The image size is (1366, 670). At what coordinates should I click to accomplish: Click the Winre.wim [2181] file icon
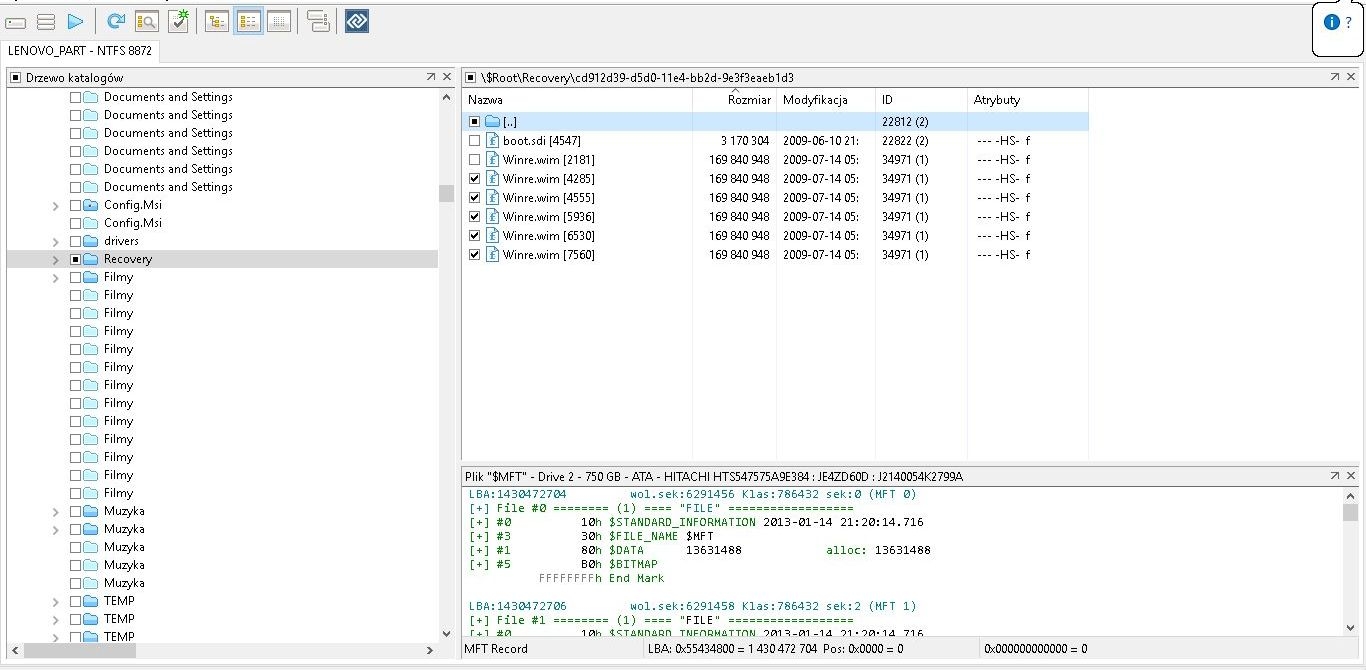493,160
